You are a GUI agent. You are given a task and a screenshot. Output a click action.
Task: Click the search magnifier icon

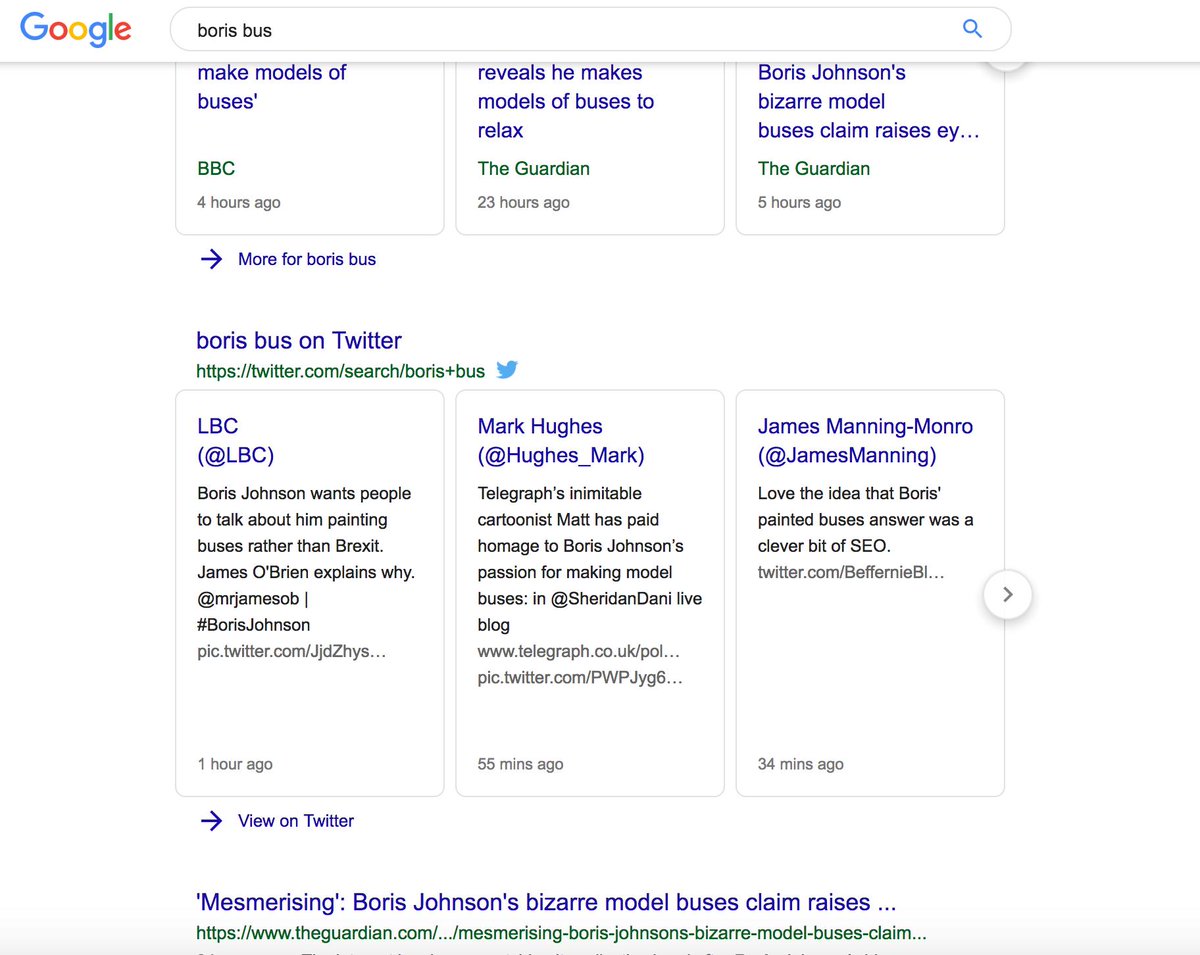tap(972, 29)
